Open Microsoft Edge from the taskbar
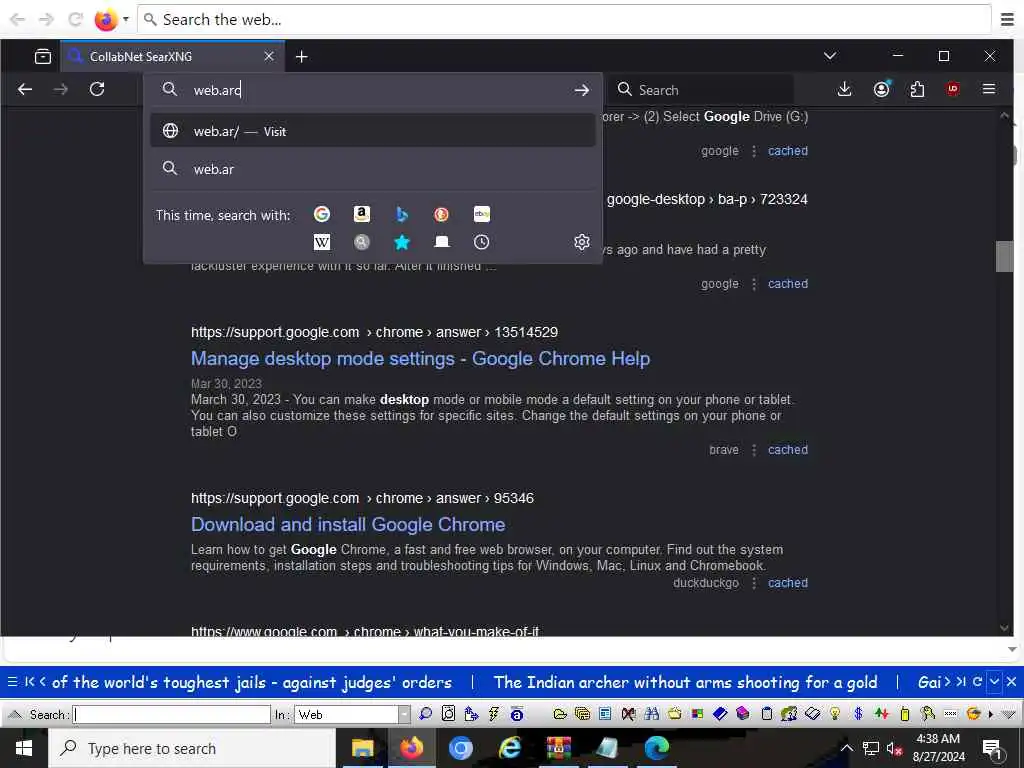The image size is (1024, 768). 656,748
